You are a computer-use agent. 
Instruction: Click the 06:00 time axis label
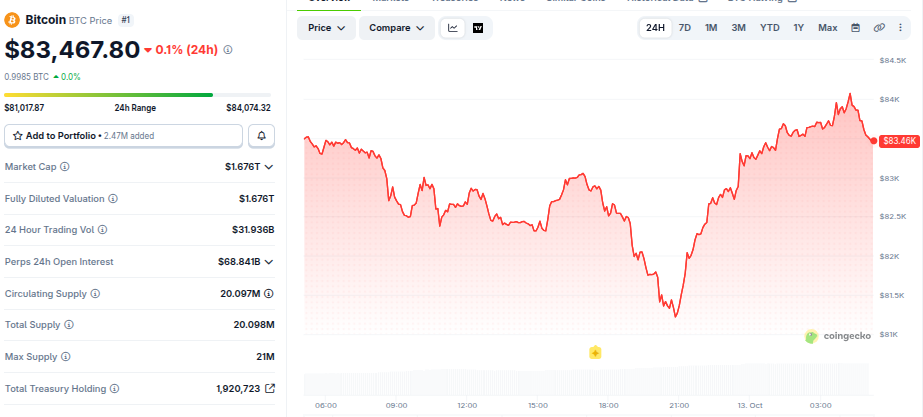326,406
